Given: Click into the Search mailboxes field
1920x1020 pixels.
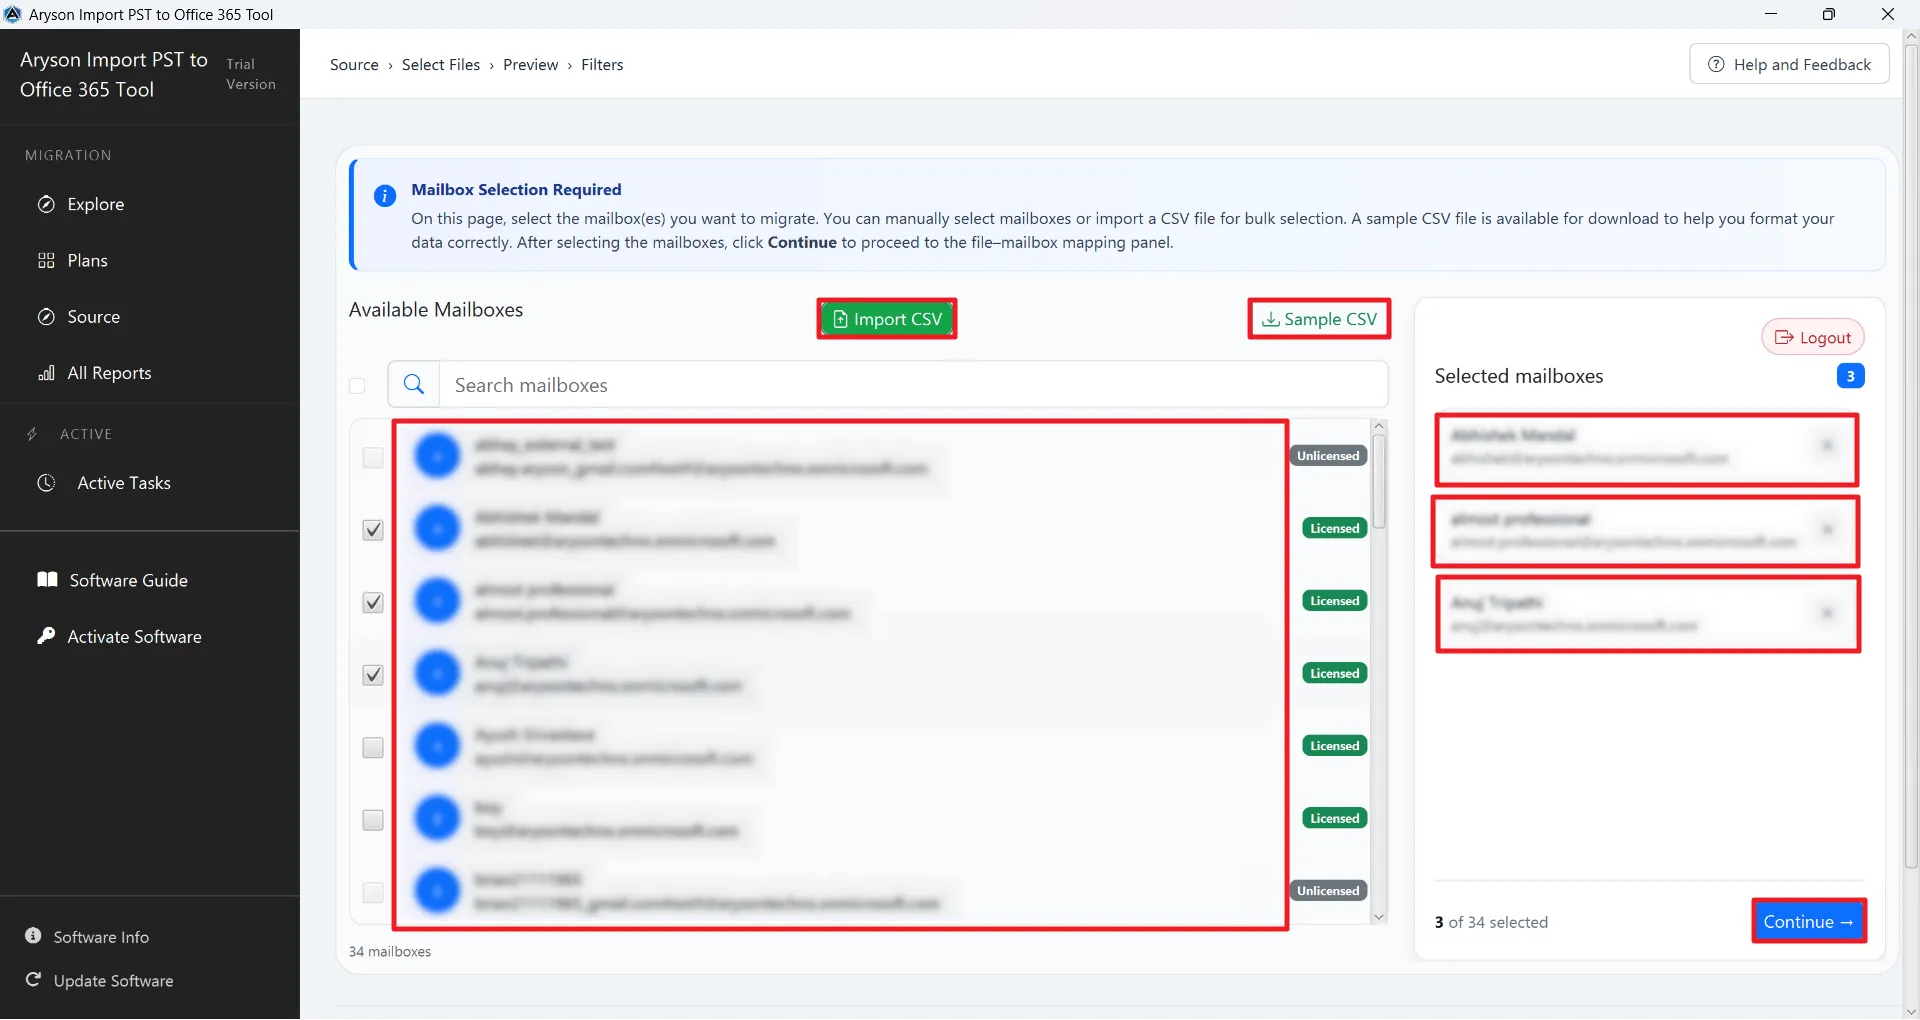Looking at the screenshot, I should click(x=910, y=386).
